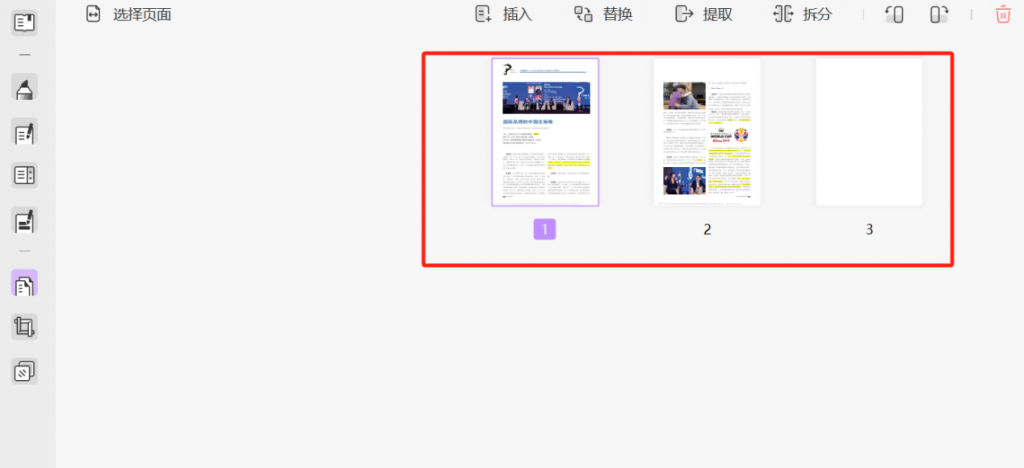Click the 替换 replace button
This screenshot has height=468, width=1024.
[602, 14]
